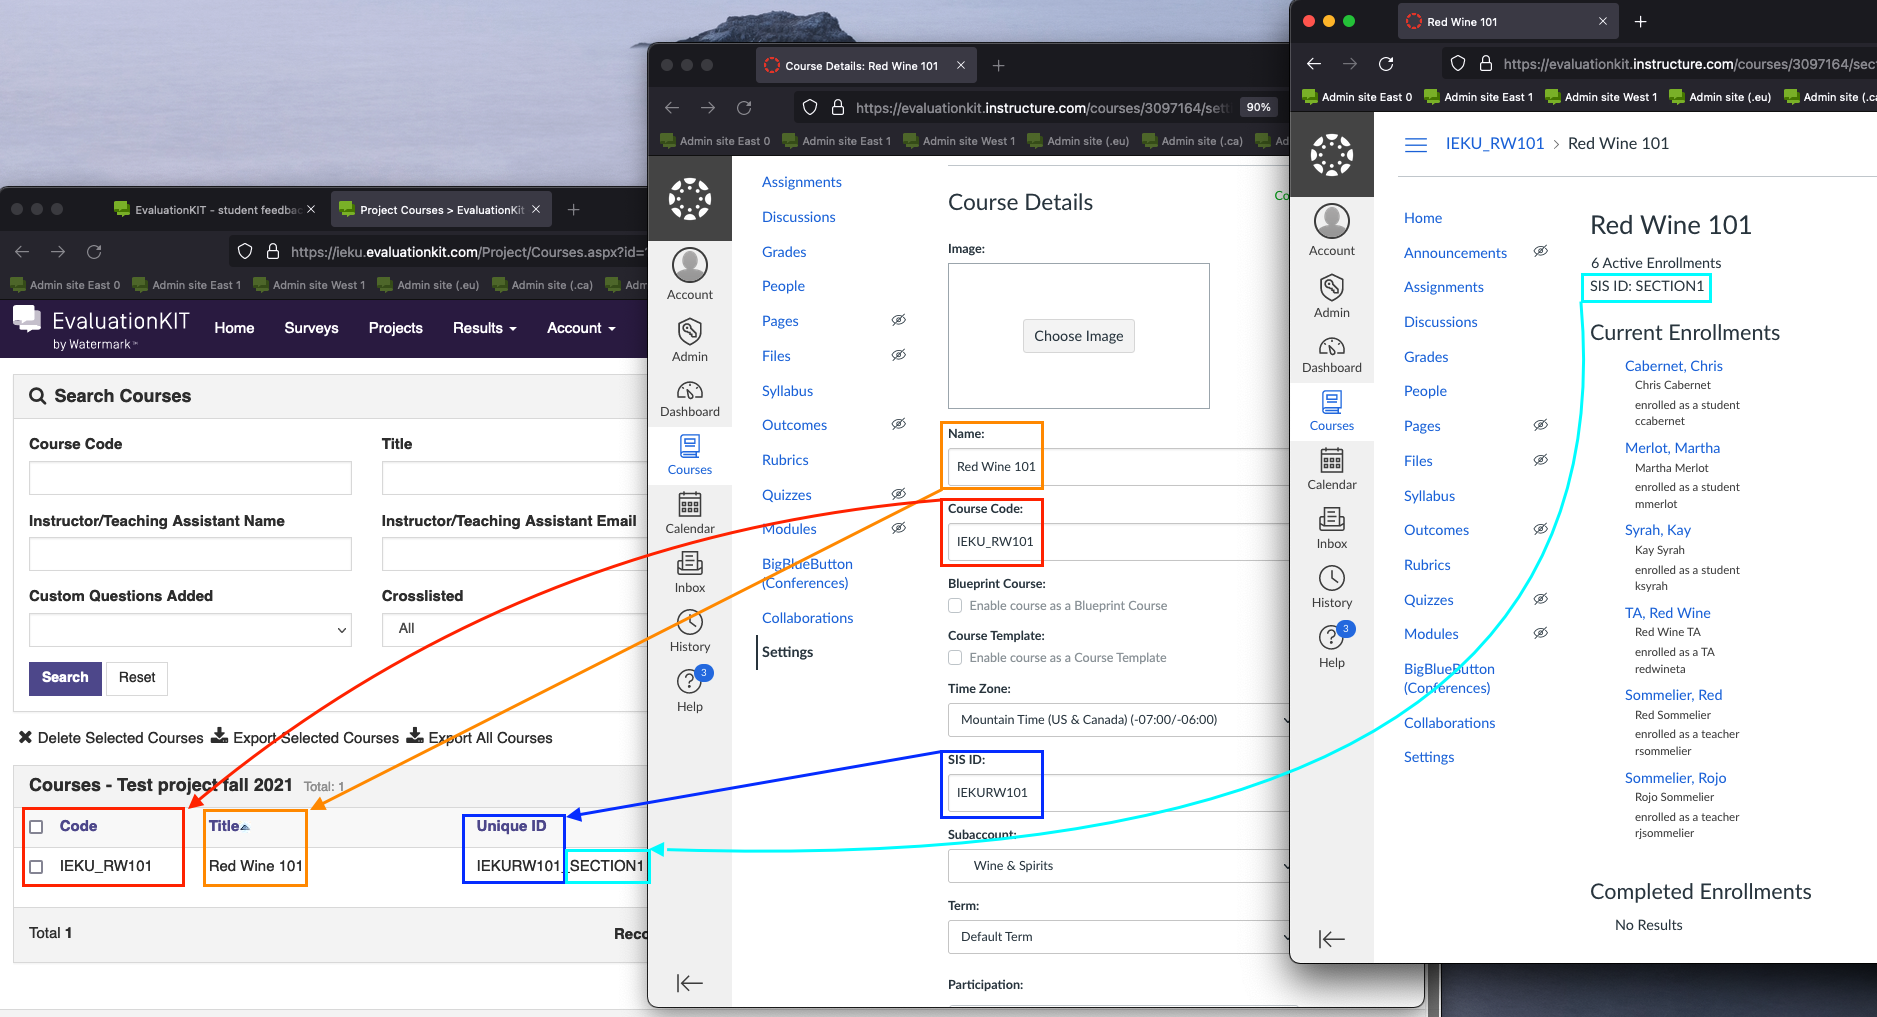
Task: Toggle Quizzes visibility eye in right window
Action: coord(1541,599)
